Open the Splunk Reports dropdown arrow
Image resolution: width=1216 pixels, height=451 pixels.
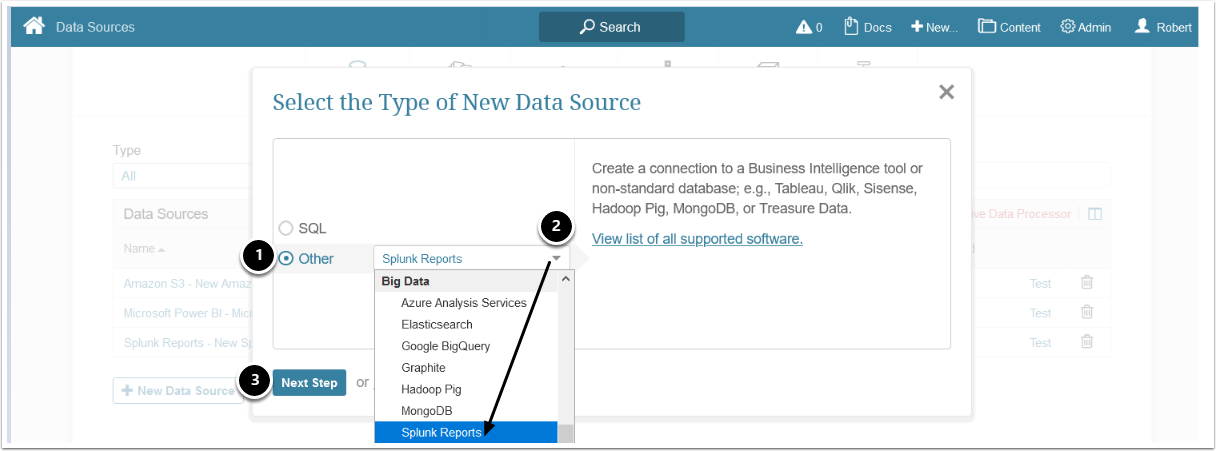[x=557, y=258]
